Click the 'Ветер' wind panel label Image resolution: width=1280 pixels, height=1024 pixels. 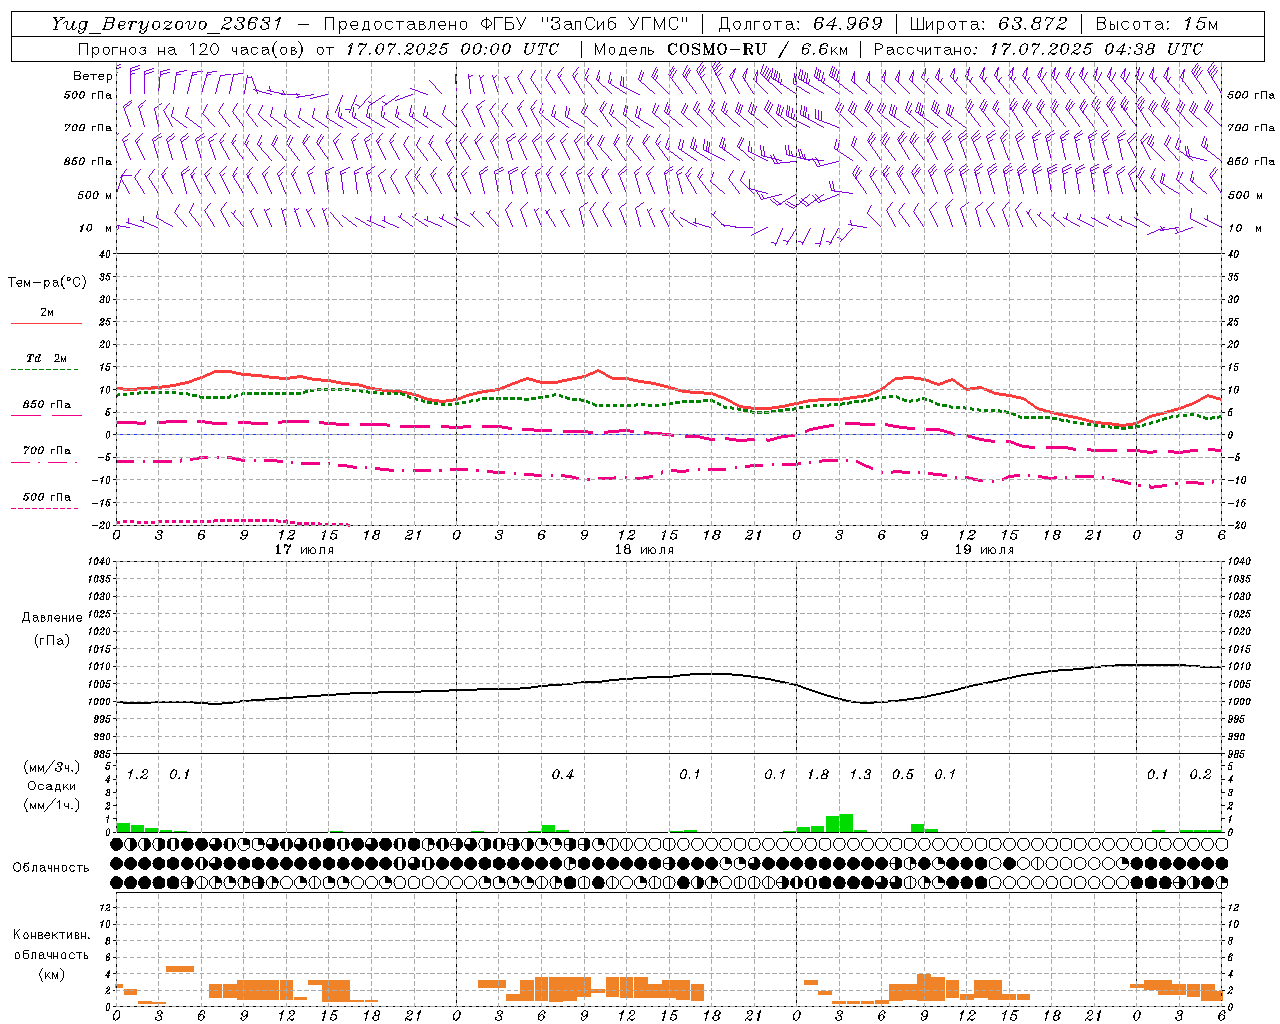point(92,76)
